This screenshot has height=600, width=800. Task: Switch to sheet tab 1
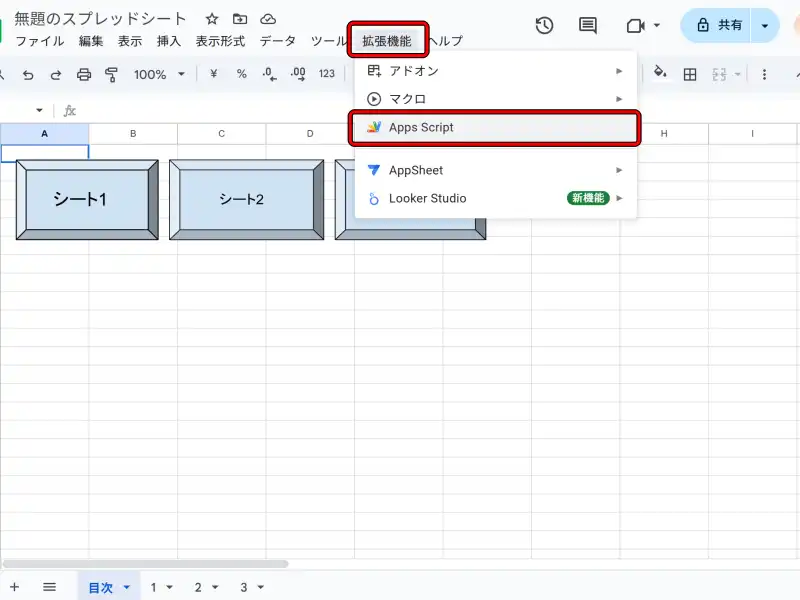(153, 588)
